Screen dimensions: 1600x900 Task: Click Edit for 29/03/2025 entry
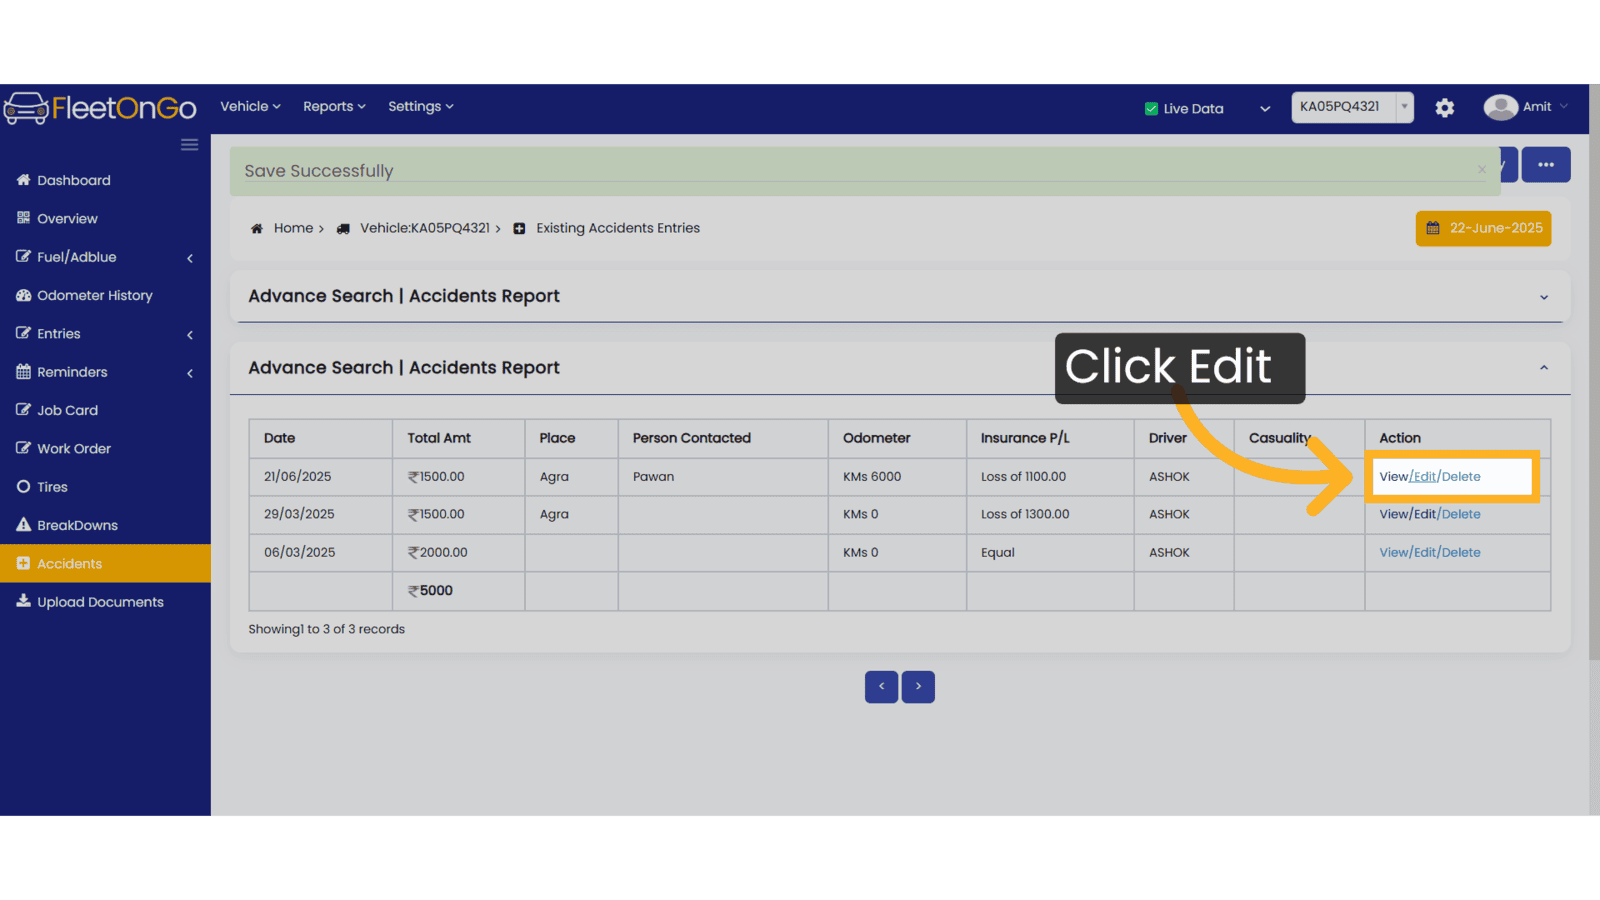tap(1425, 515)
